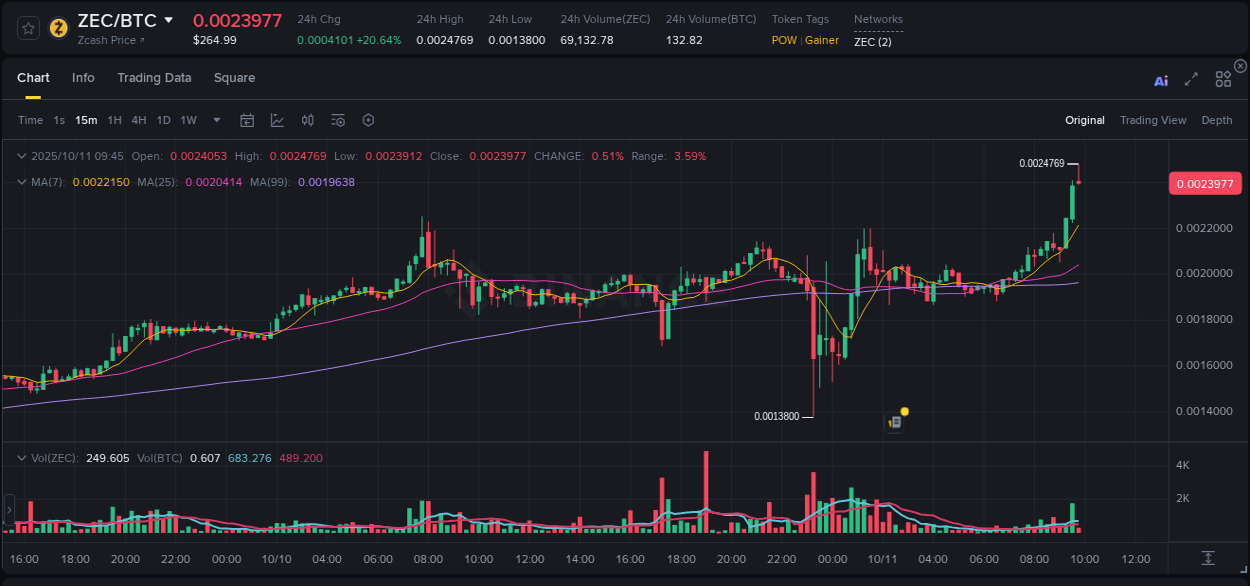
Task: Switch chart display to Depth
Action: pos(1217,120)
